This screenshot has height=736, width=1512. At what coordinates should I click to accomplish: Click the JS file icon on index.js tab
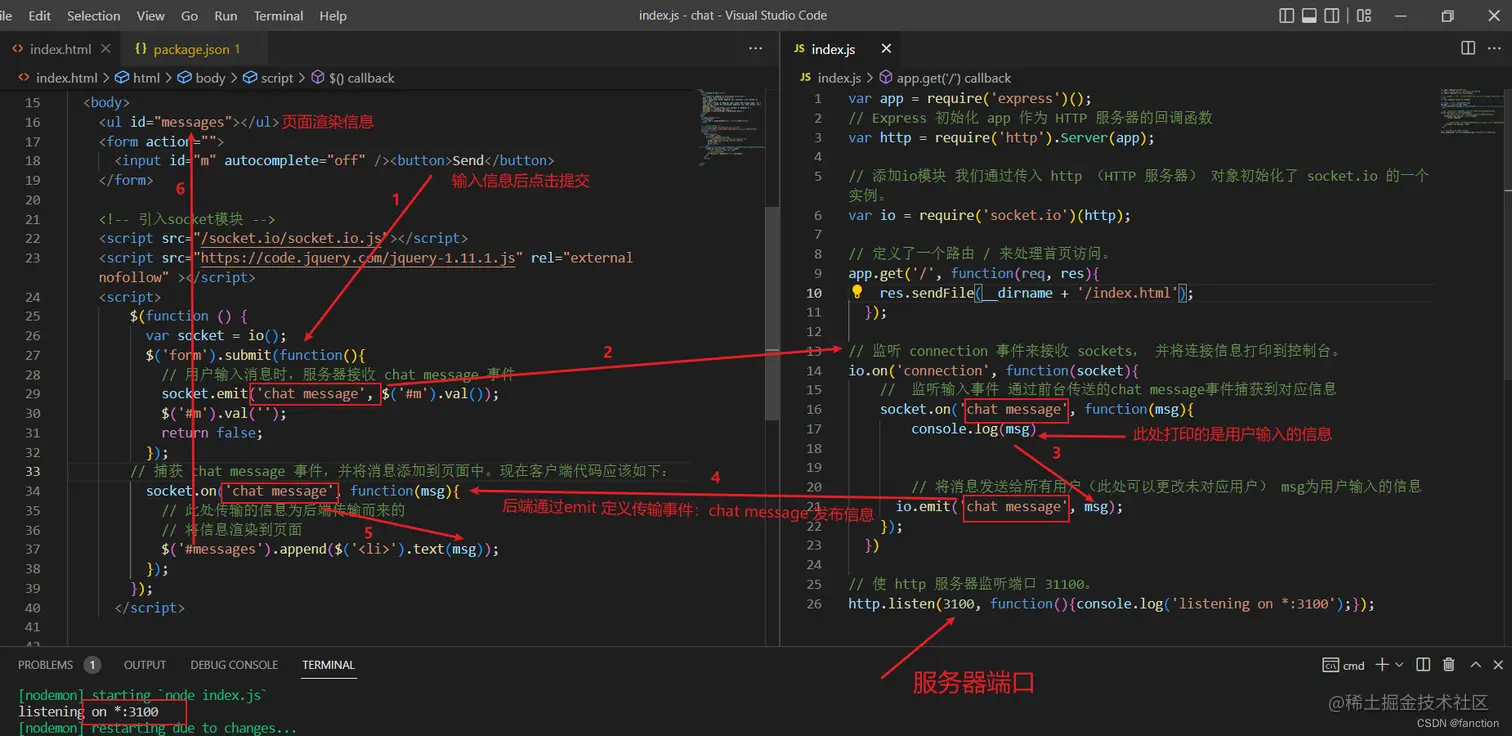coord(799,49)
